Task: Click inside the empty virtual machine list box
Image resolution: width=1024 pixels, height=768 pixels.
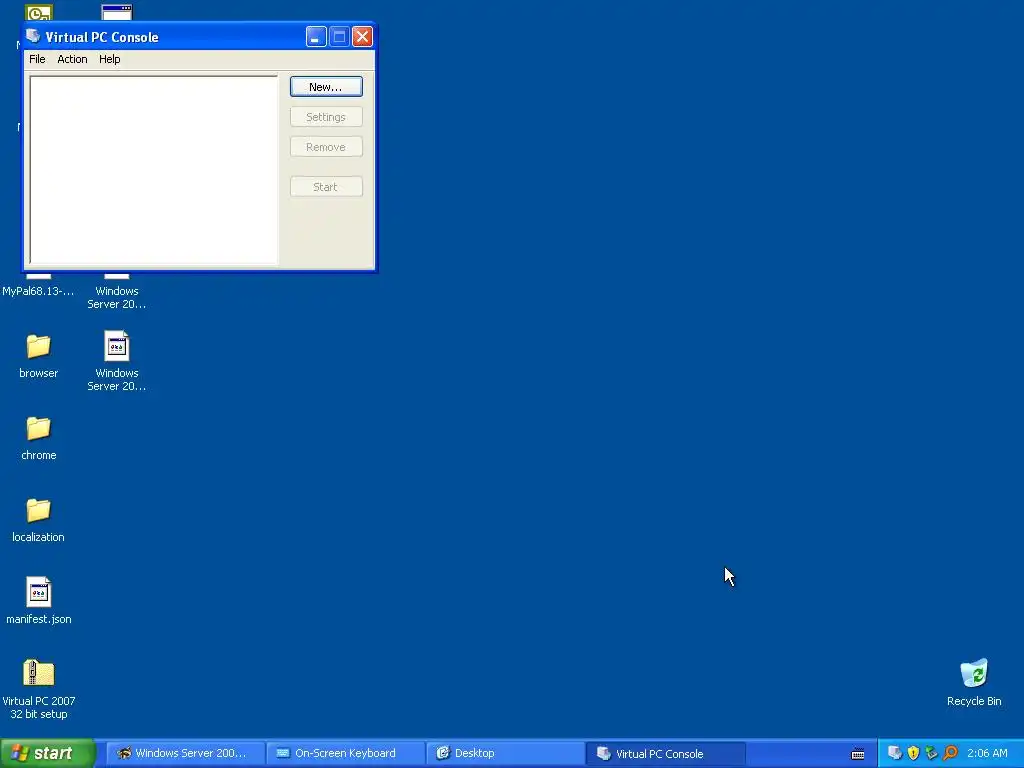Action: pos(153,170)
